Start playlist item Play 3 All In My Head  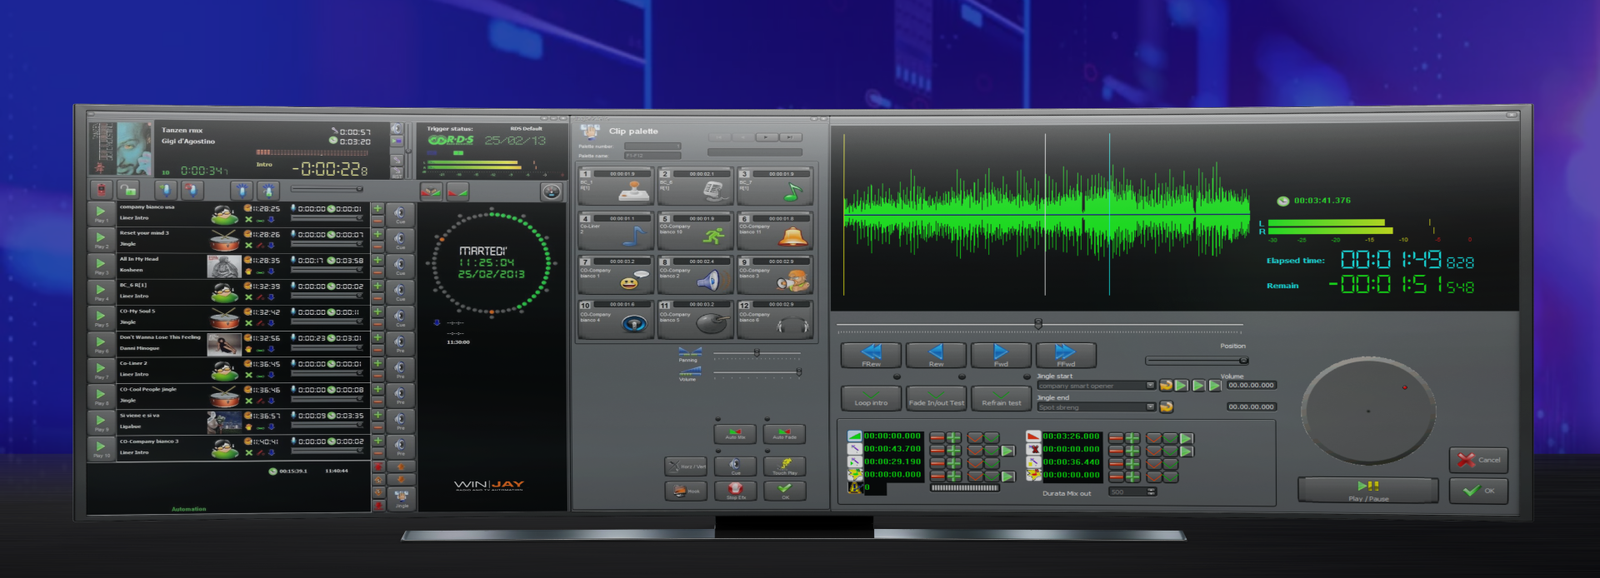click(101, 266)
